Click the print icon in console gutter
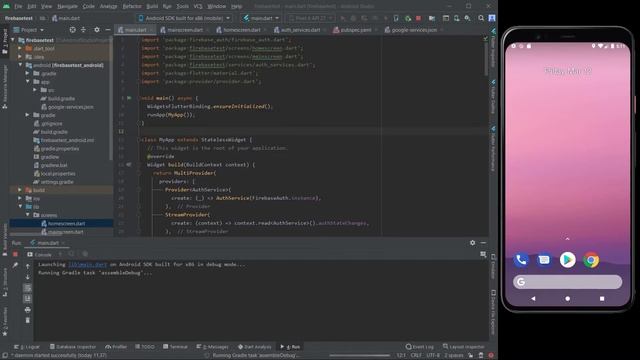This screenshot has width=640, height=360. click(x=27, y=310)
